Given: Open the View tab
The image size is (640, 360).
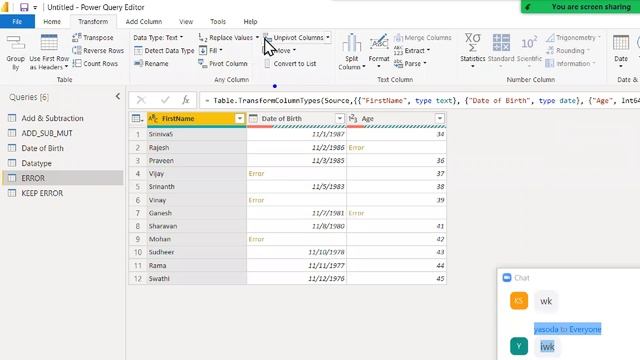Looking at the screenshot, I should coord(186,22).
